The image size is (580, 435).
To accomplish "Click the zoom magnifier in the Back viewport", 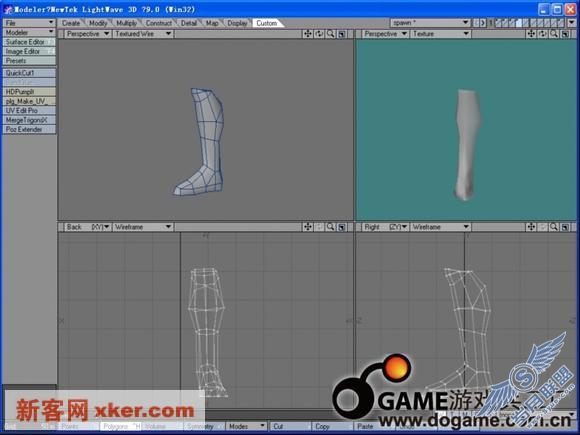I will click(x=330, y=227).
